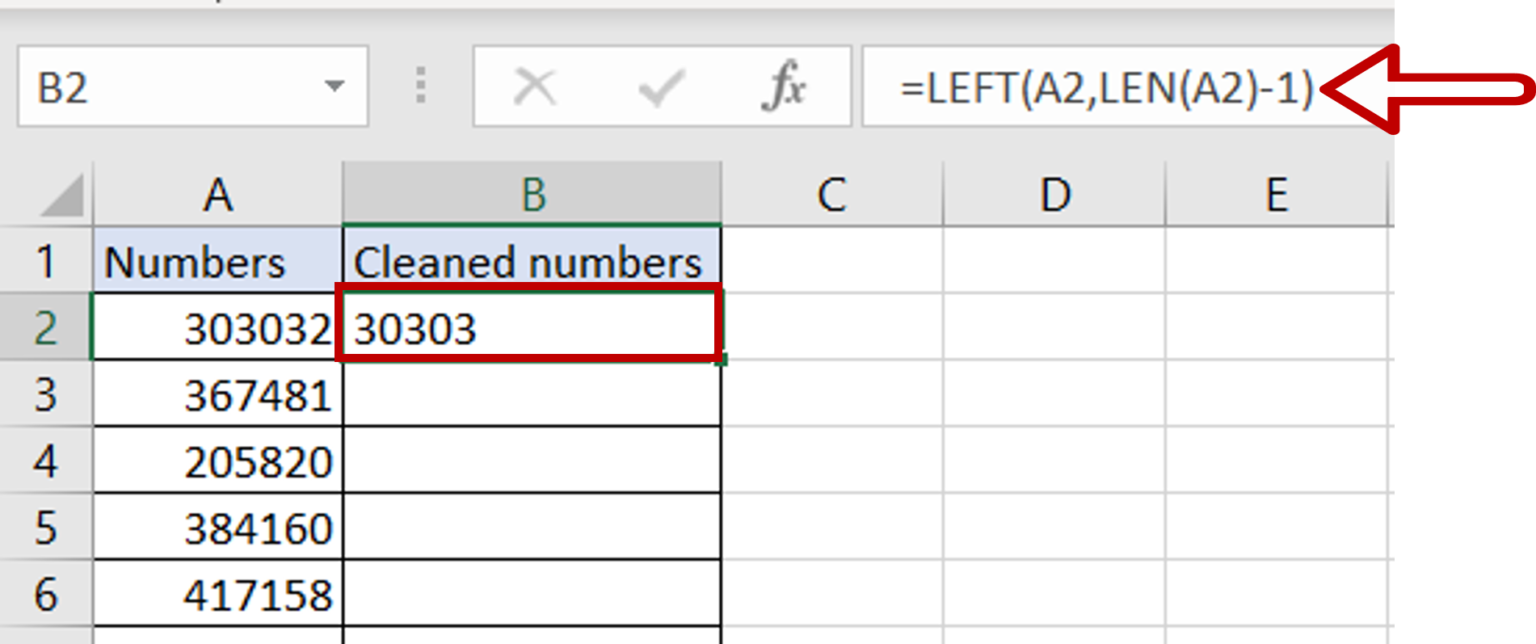Click the Cancel (X) icon in formula bar
The image size is (1536, 644).
tap(535, 87)
